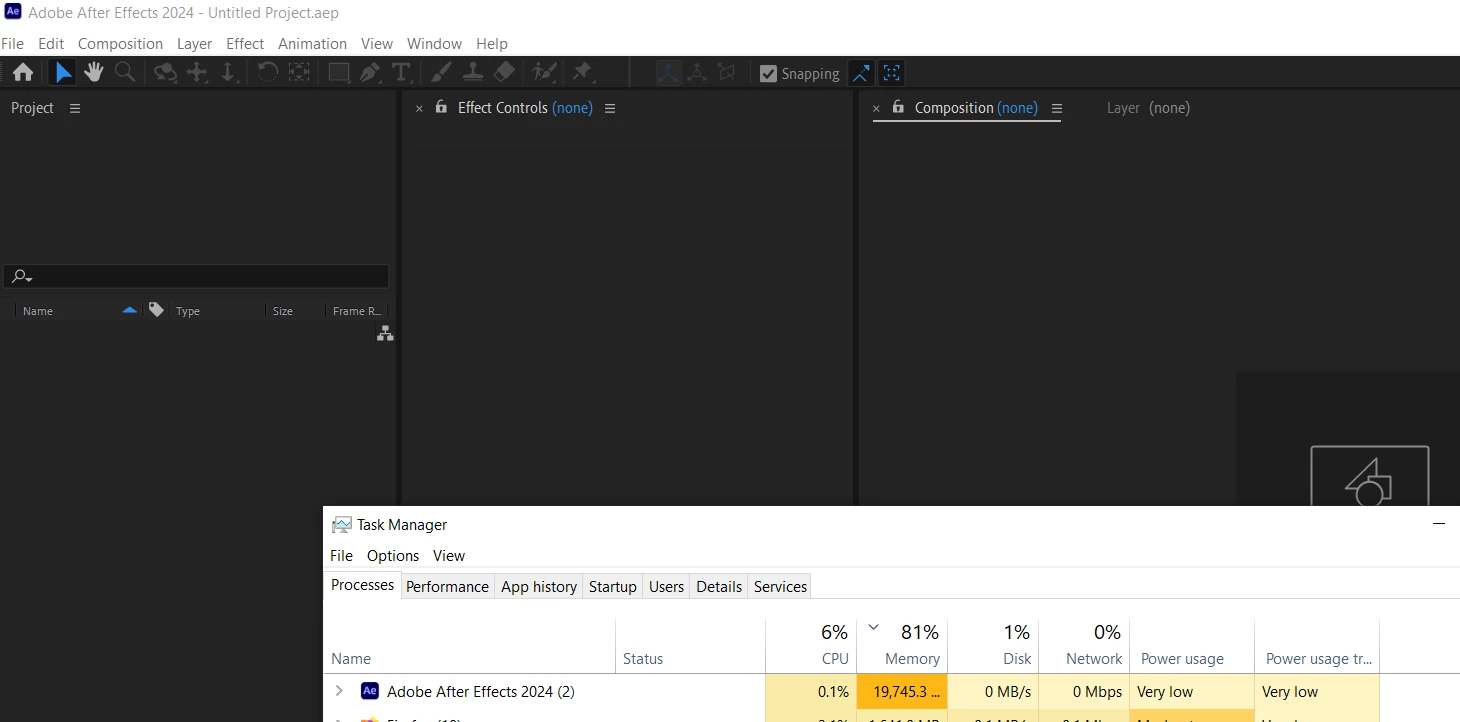Open the Details tab
Screen dimensions: 1460x722
719,587
